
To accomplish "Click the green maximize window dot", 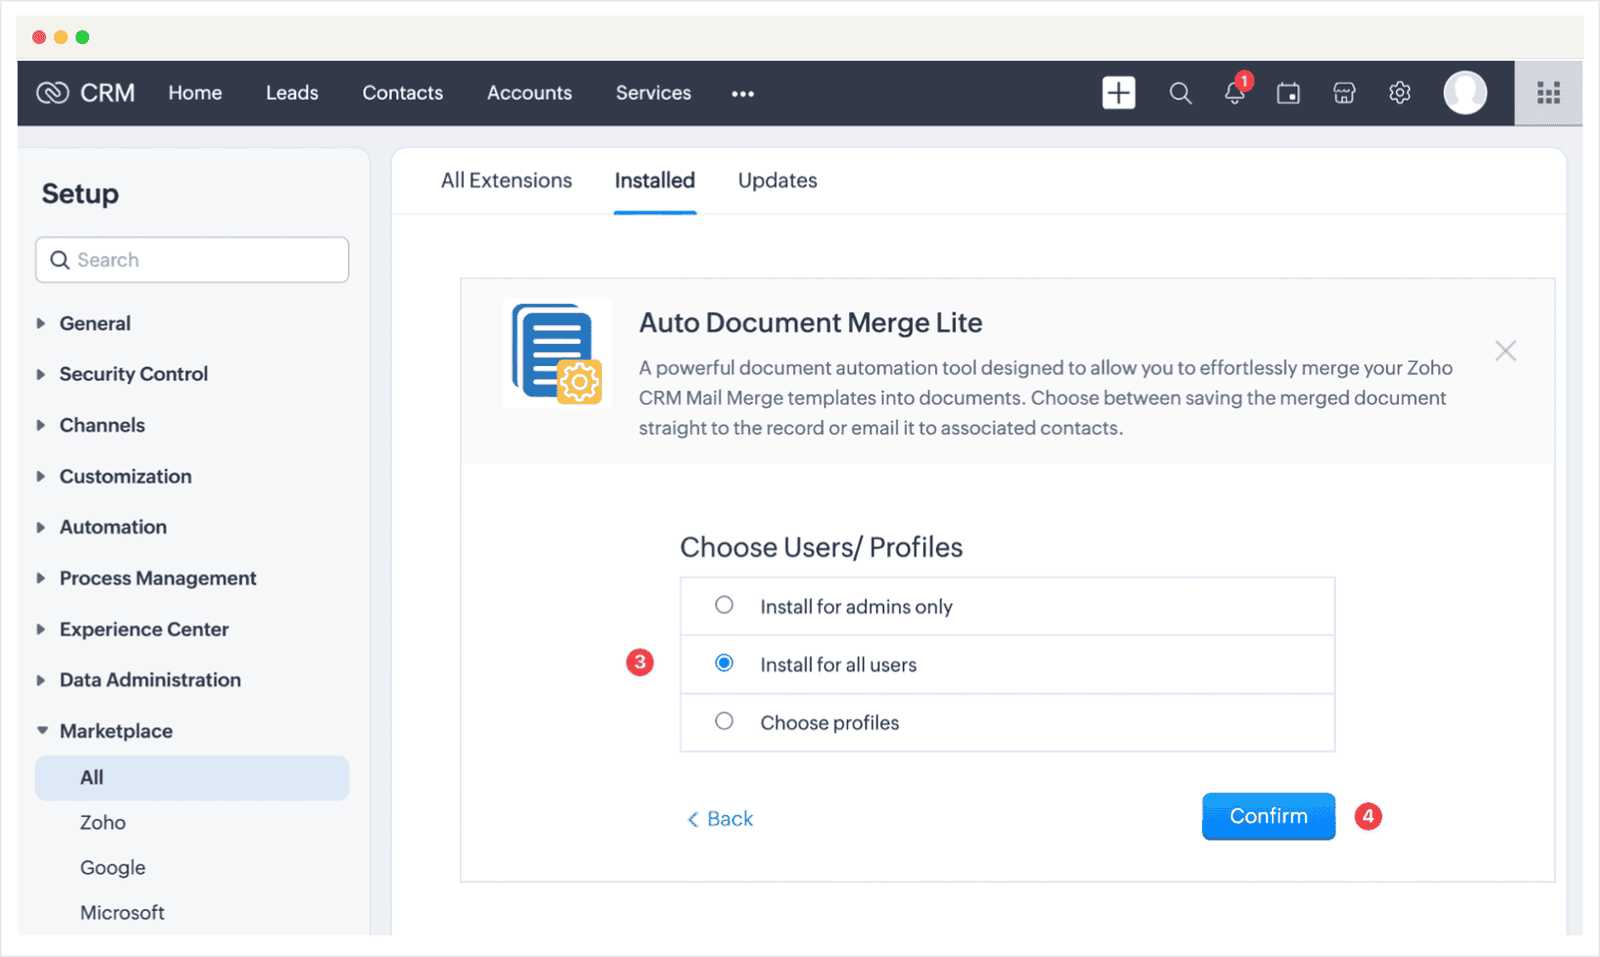I will tap(82, 37).
